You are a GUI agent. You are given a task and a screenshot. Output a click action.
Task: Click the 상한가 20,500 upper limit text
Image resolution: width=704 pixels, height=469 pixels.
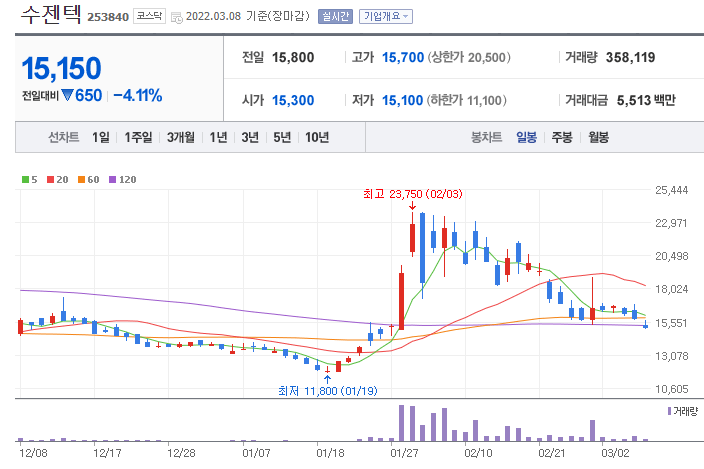(469, 57)
